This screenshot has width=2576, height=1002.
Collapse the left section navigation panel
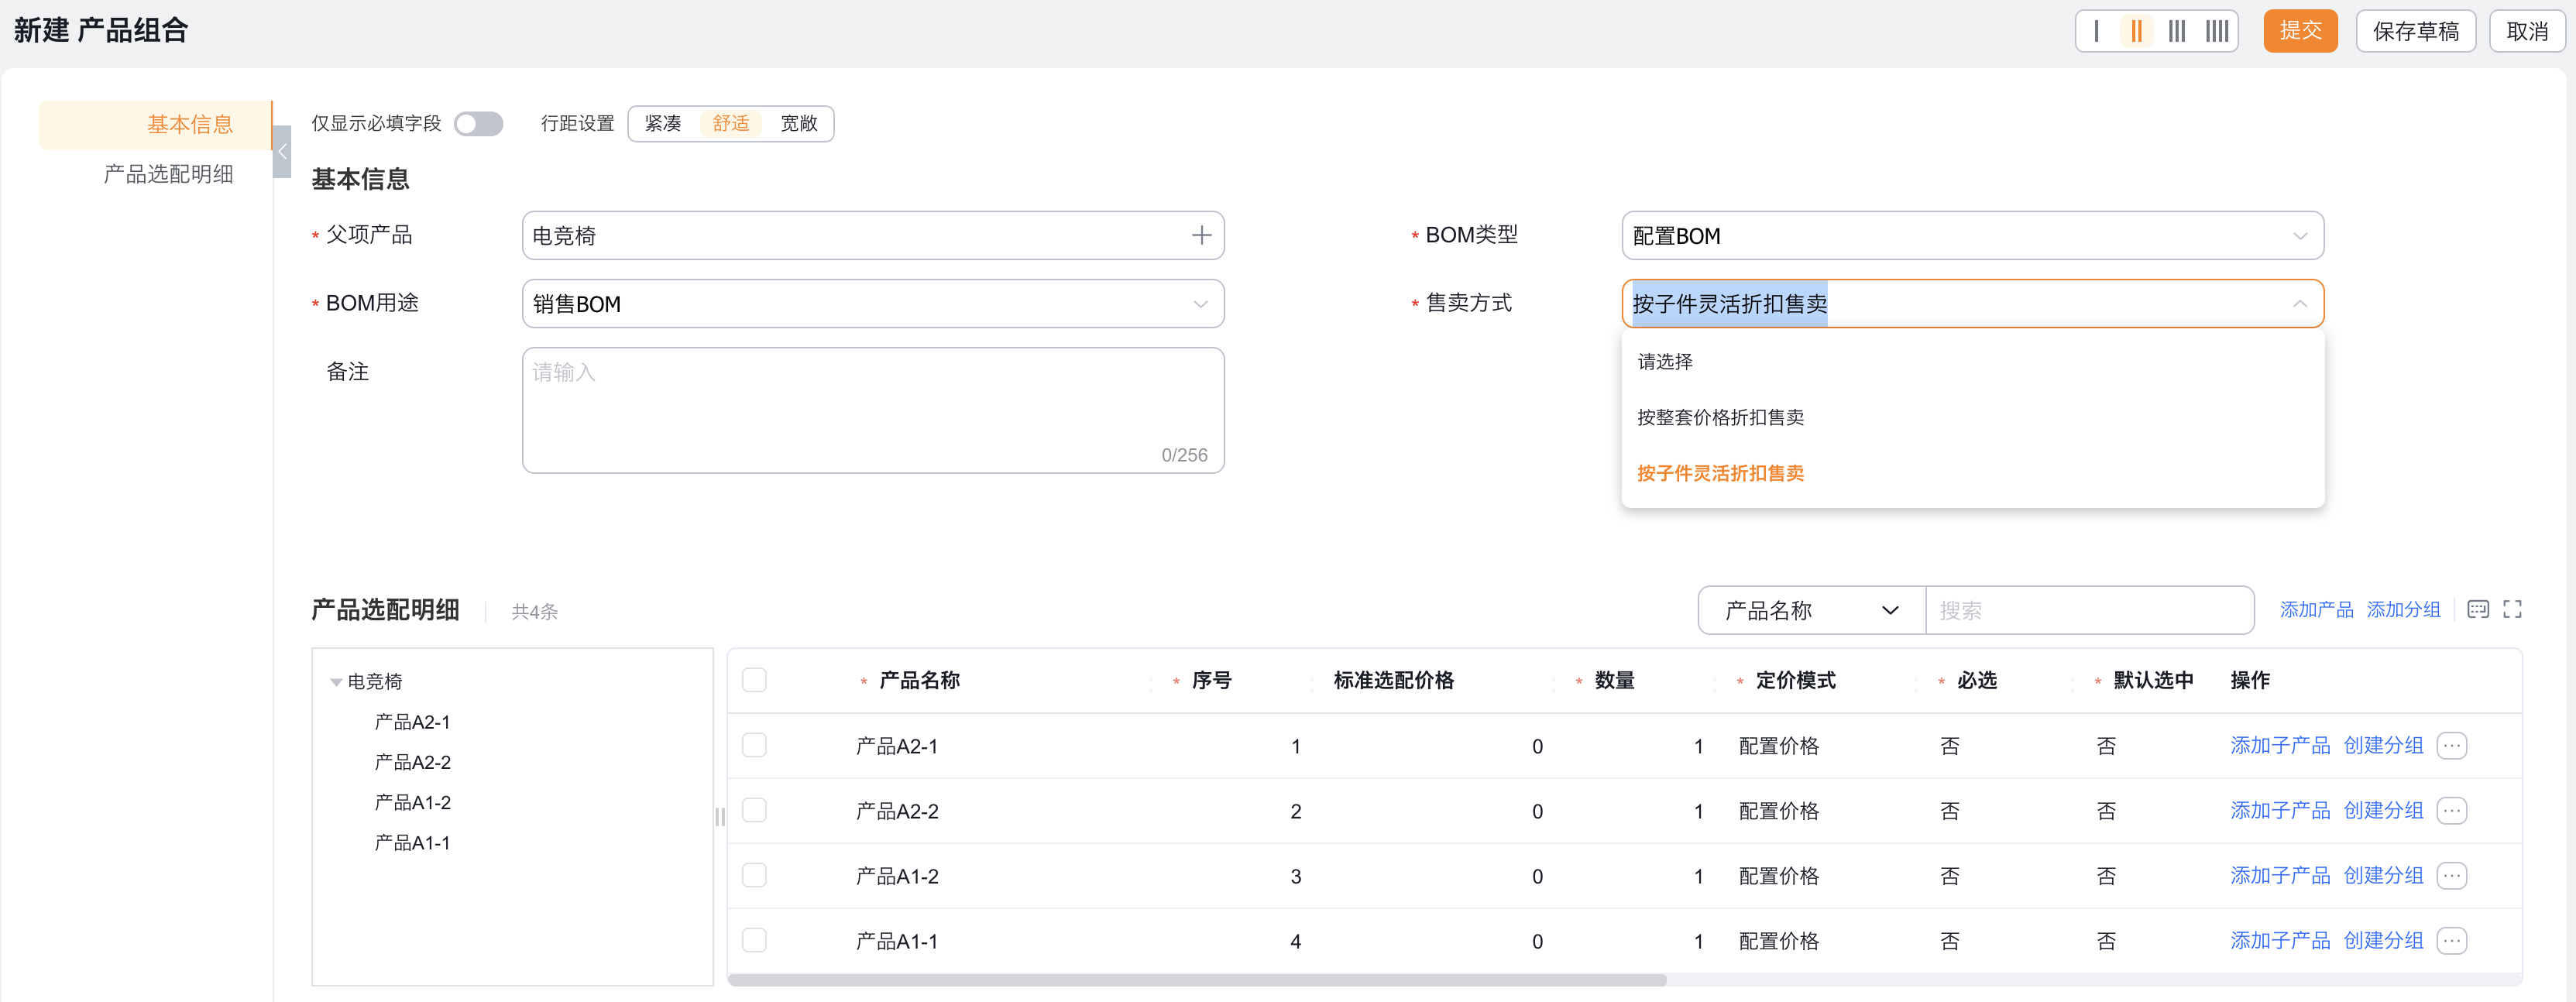(282, 152)
